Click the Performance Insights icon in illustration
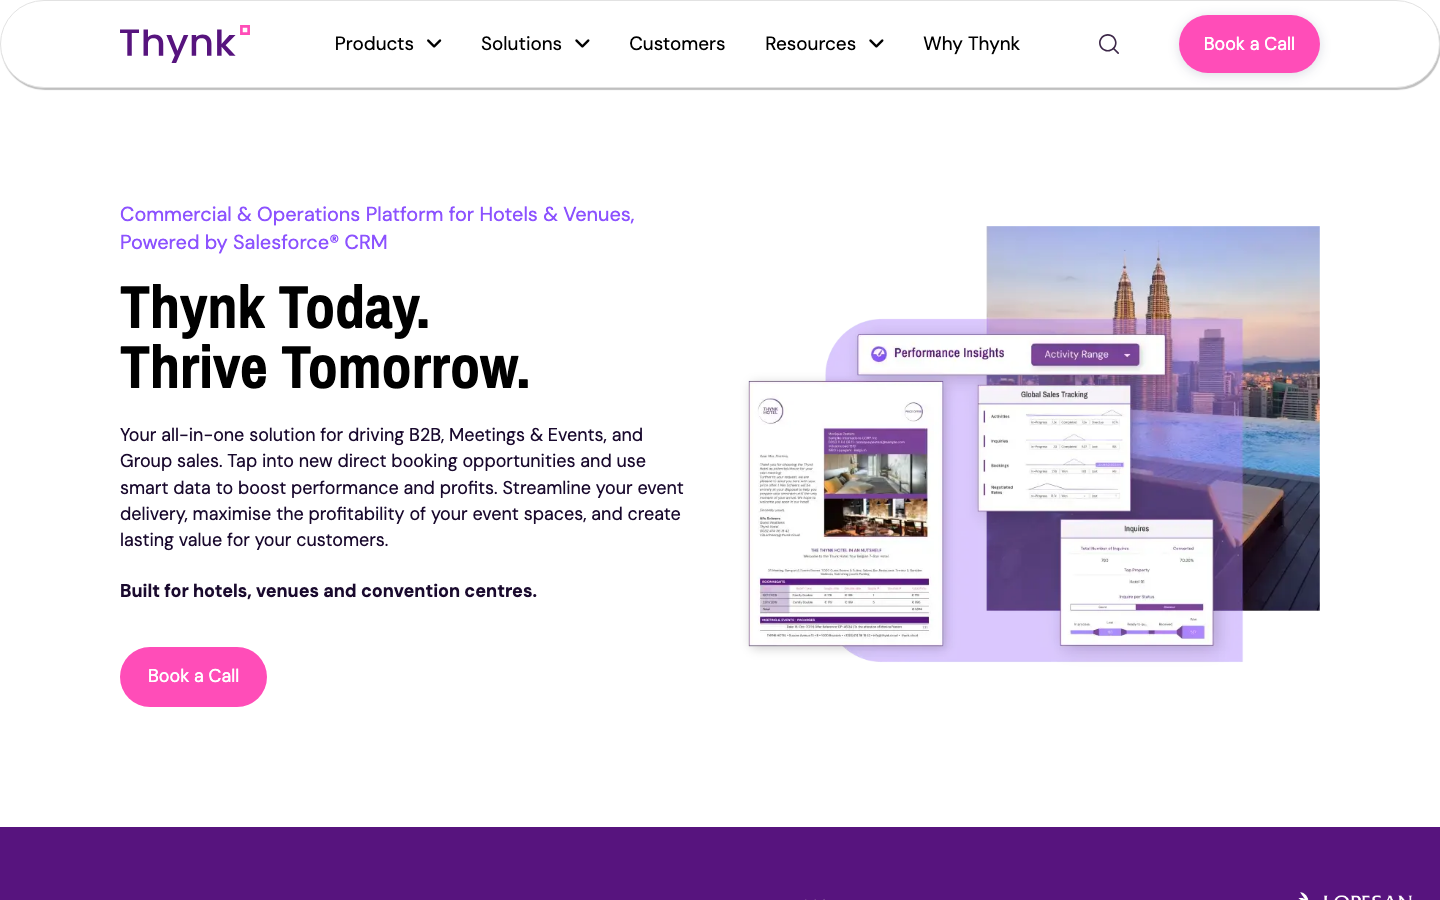Image resolution: width=1440 pixels, height=900 pixels. coord(879,354)
